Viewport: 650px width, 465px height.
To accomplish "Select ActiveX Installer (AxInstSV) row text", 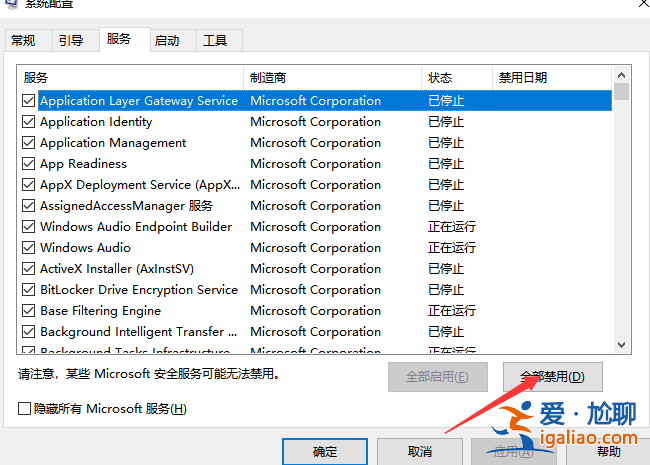I will (117, 269).
